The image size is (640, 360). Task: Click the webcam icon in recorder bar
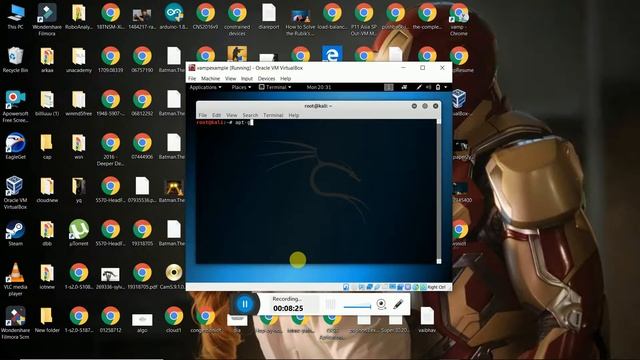381,304
